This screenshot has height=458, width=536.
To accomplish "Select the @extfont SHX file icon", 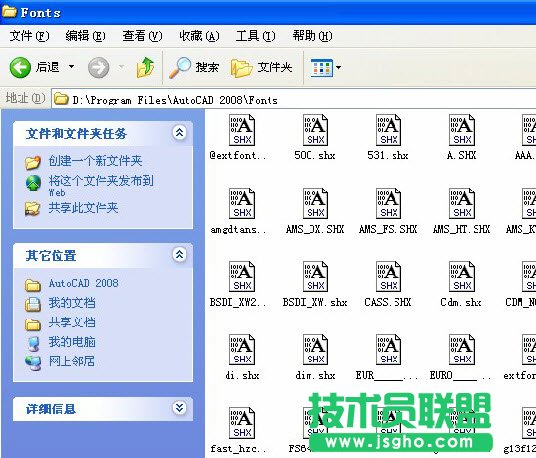I will 242,130.
